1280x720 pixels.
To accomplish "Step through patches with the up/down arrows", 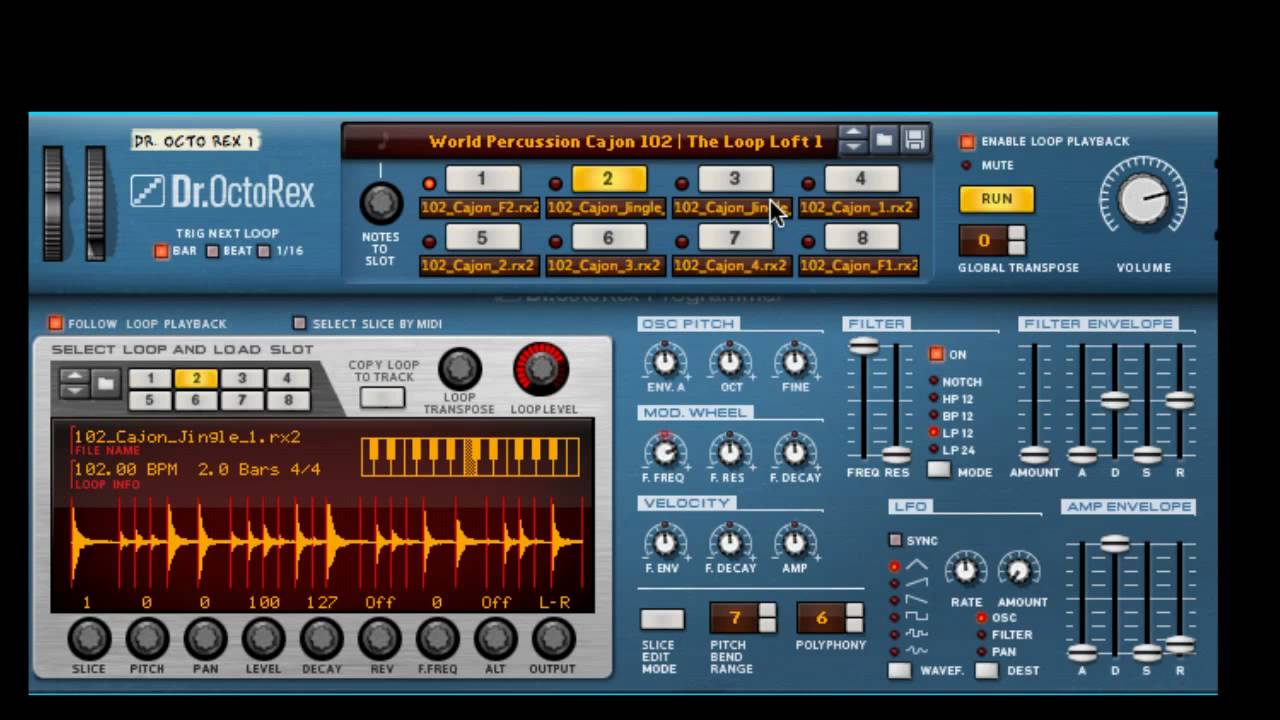I will [x=853, y=141].
